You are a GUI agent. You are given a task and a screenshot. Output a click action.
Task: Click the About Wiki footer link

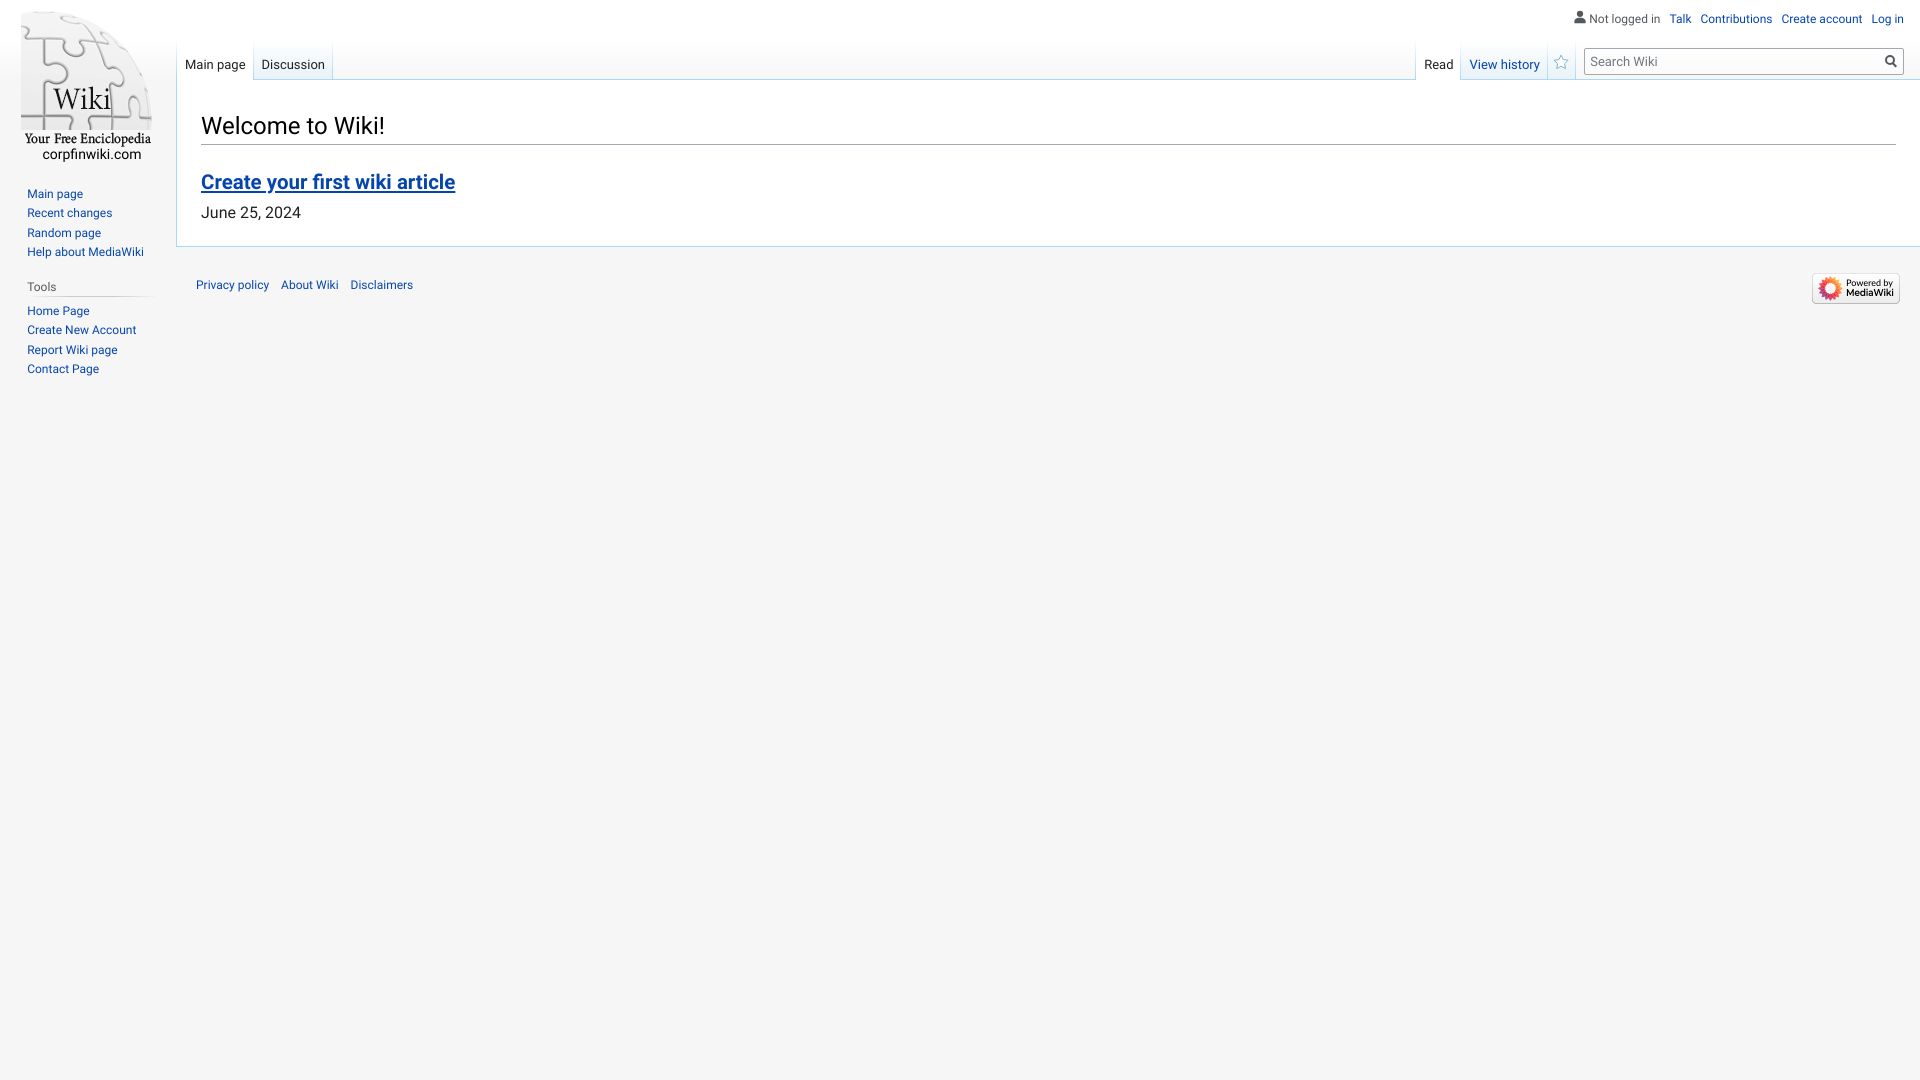point(309,284)
